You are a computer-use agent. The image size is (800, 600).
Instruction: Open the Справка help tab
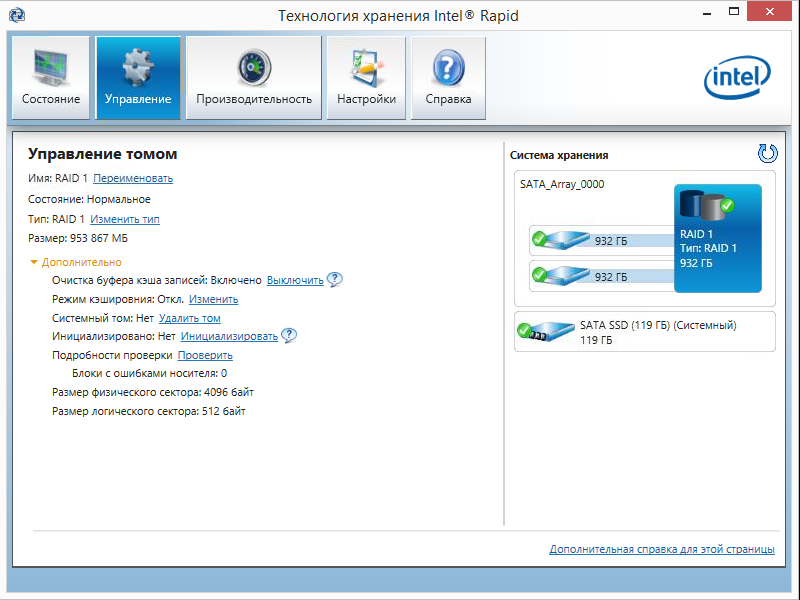point(448,78)
